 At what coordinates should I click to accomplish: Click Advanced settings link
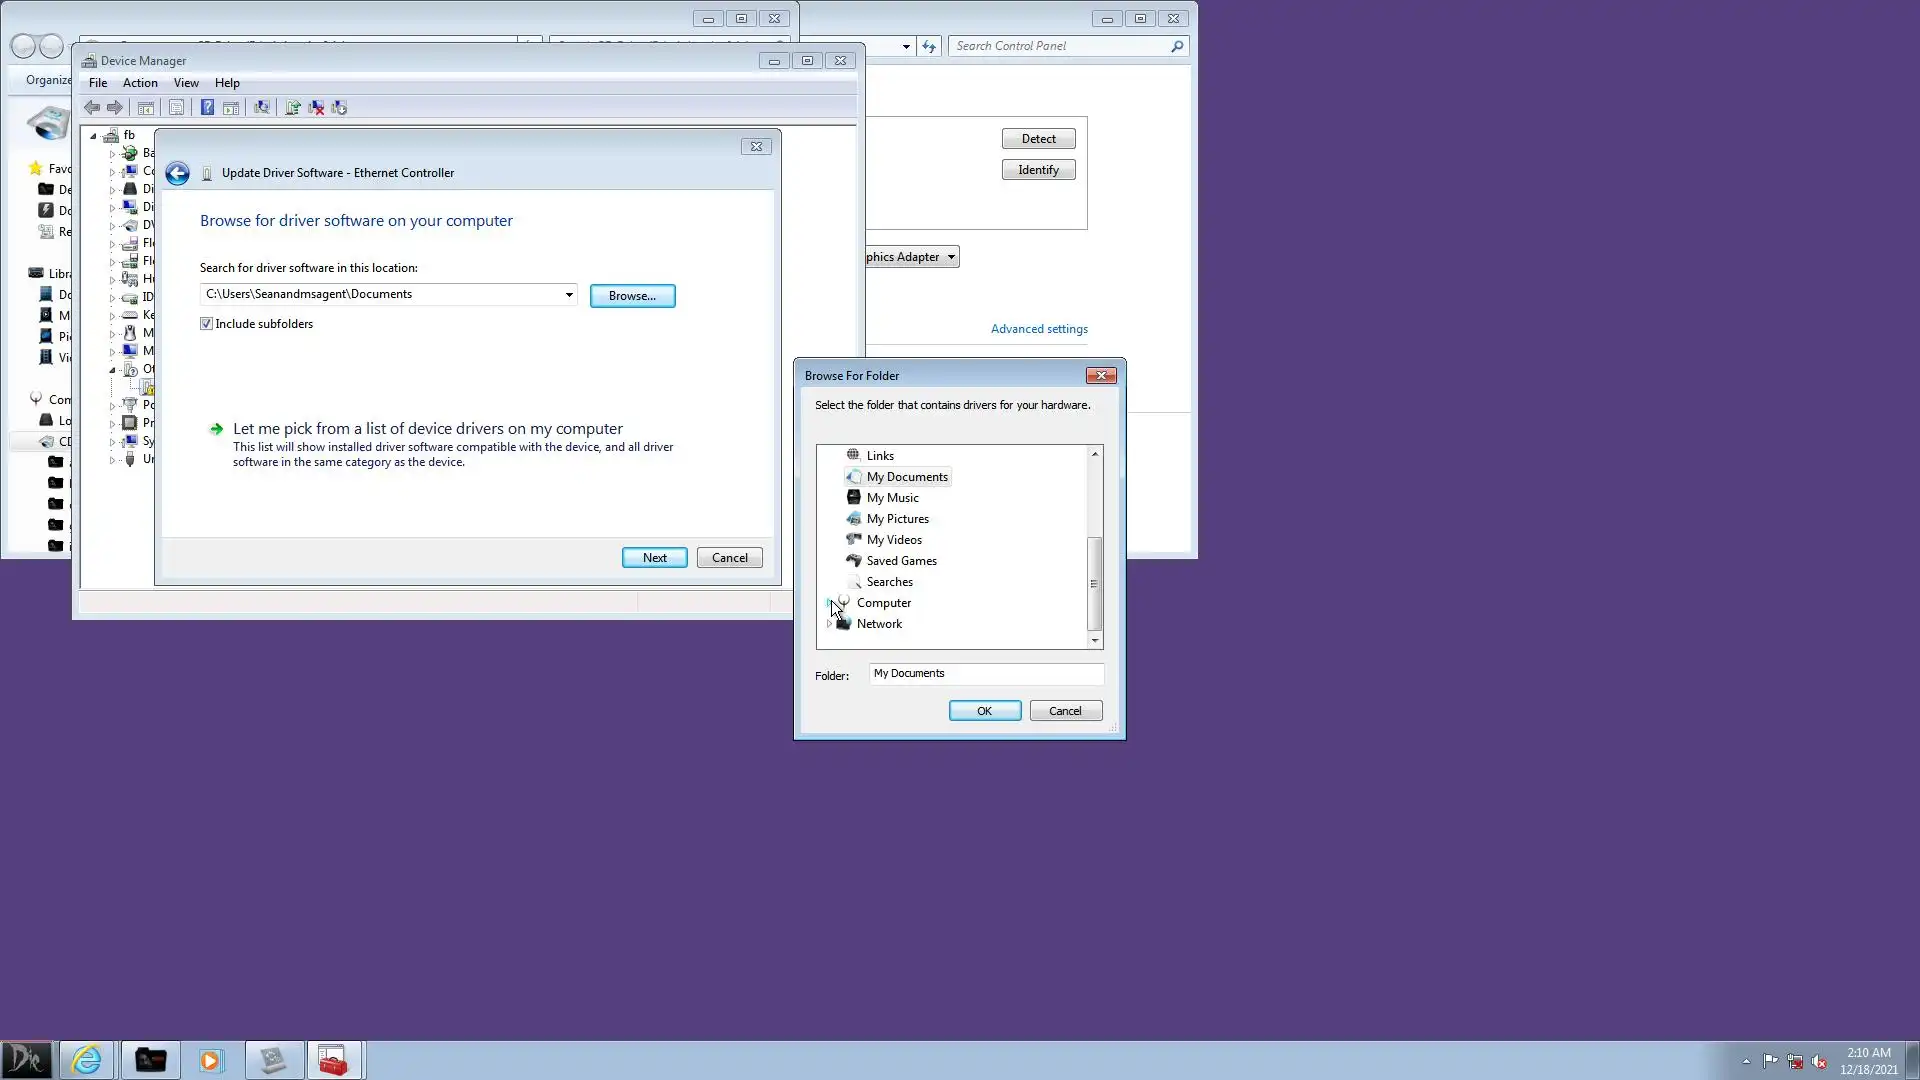[1039, 329]
